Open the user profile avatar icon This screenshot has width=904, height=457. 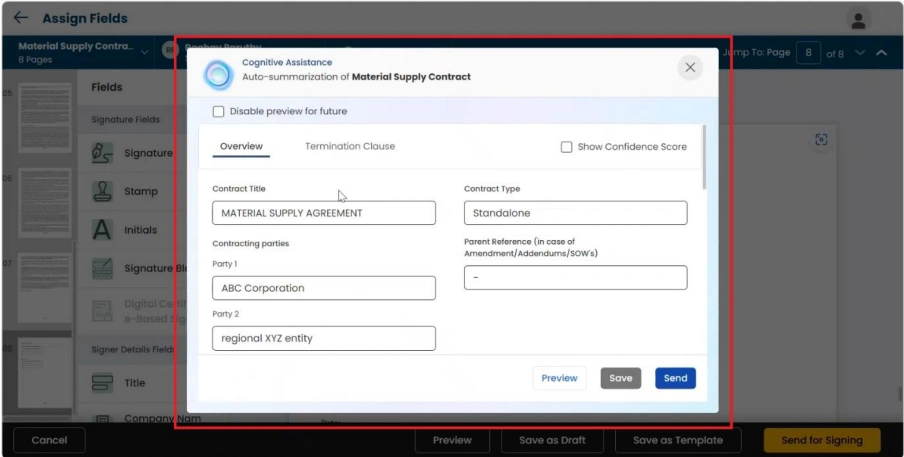tap(858, 21)
